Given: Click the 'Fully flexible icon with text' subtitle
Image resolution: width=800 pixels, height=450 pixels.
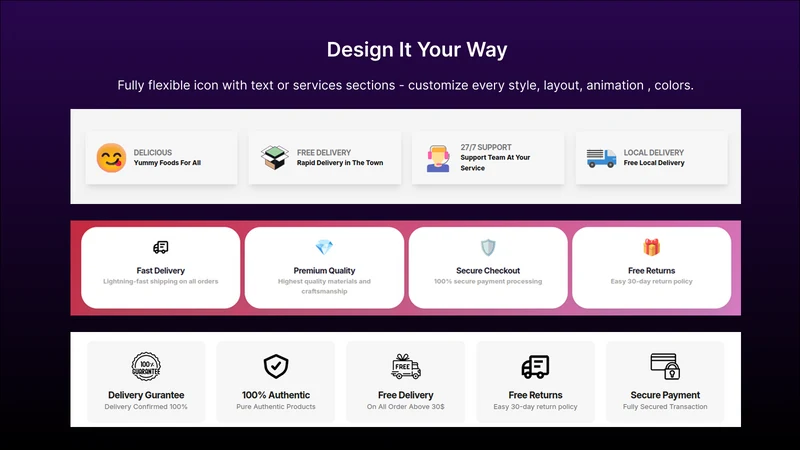Looking at the screenshot, I should [406, 85].
